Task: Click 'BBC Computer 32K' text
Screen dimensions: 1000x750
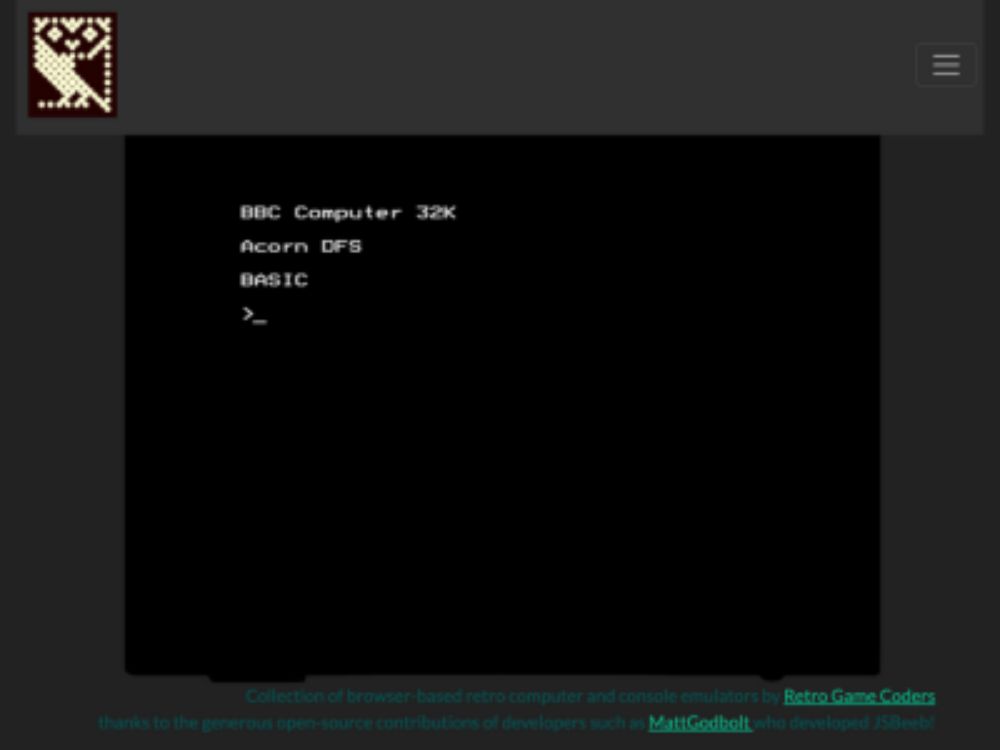Action: 348,212
